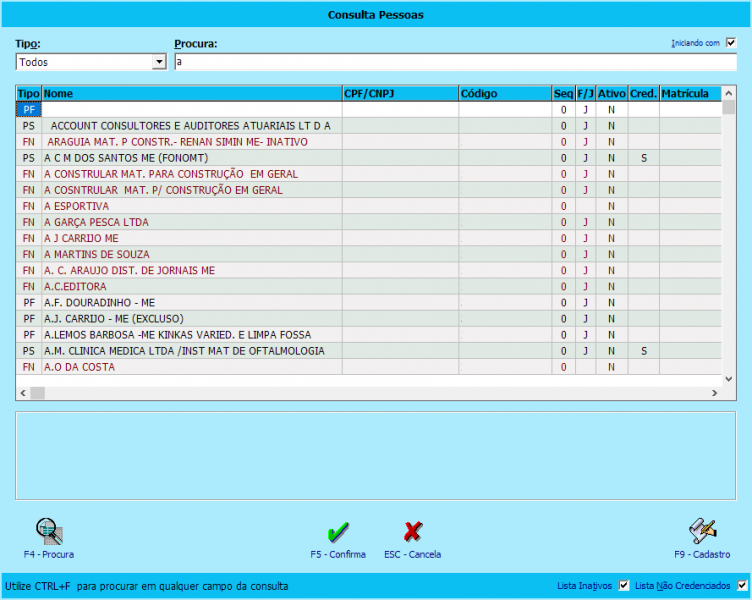
Task: Click the Matrícula column header
Action: (x=690, y=94)
